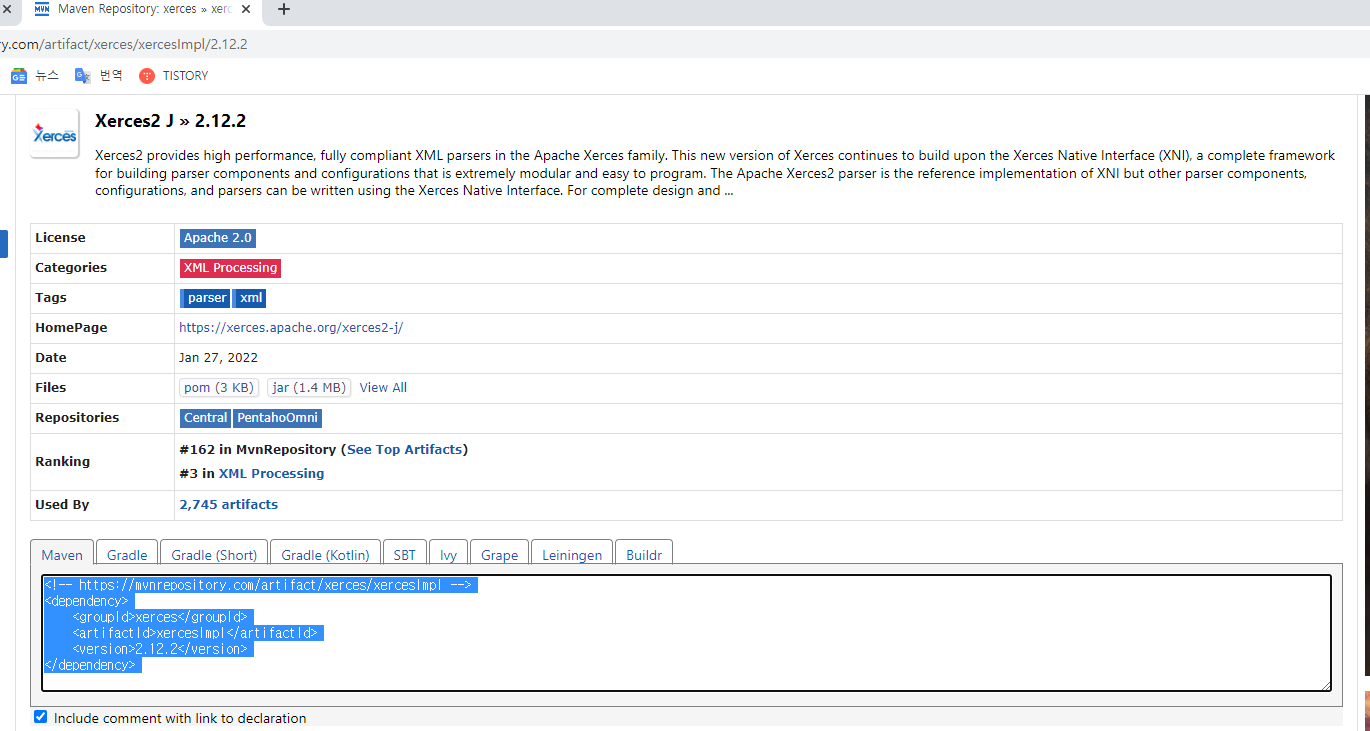Switch to the Grape tab

[499, 555]
